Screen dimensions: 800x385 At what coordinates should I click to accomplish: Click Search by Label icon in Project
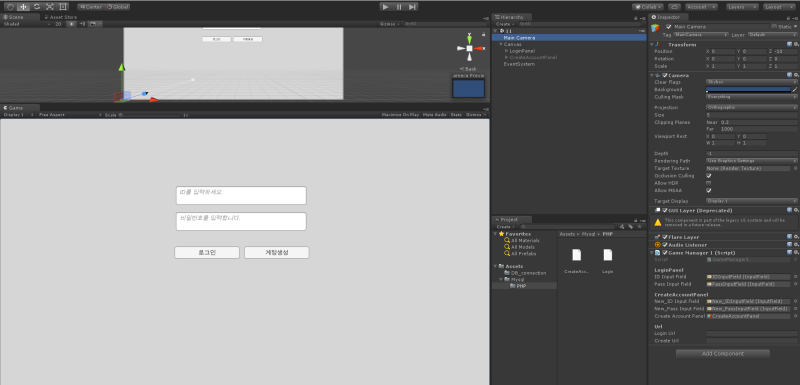(631, 226)
